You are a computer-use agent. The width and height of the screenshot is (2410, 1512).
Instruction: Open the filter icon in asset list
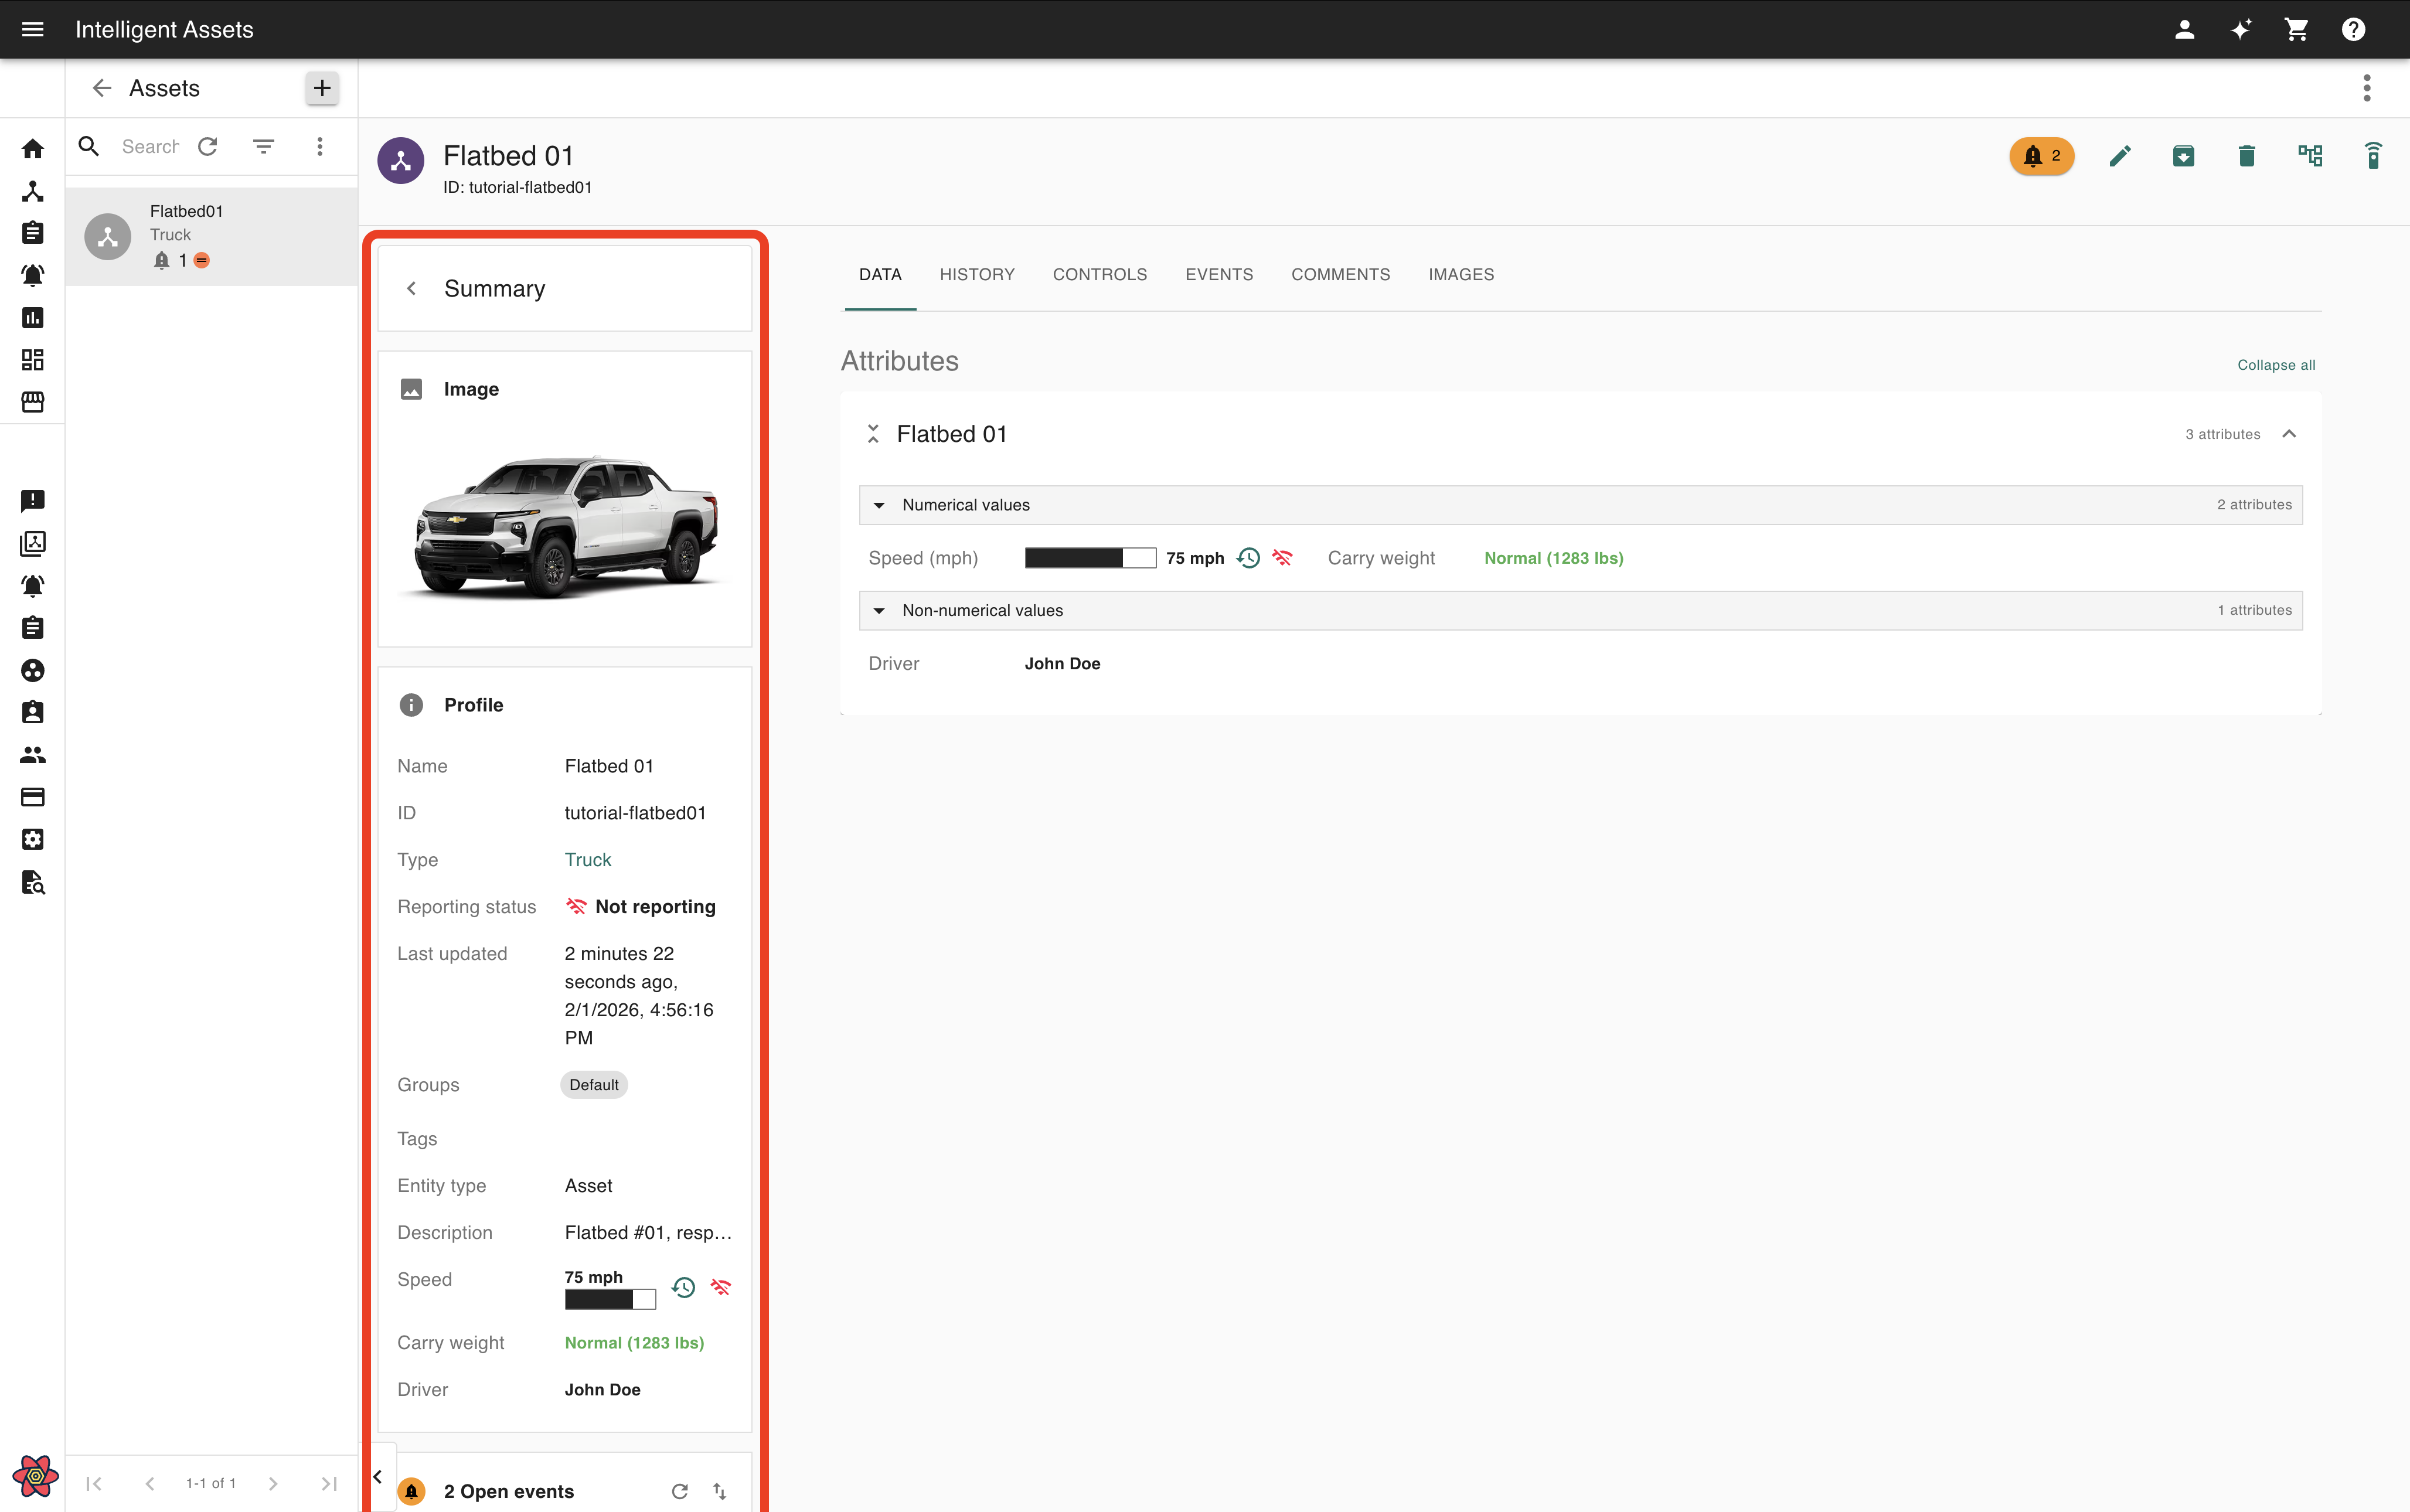click(x=263, y=147)
